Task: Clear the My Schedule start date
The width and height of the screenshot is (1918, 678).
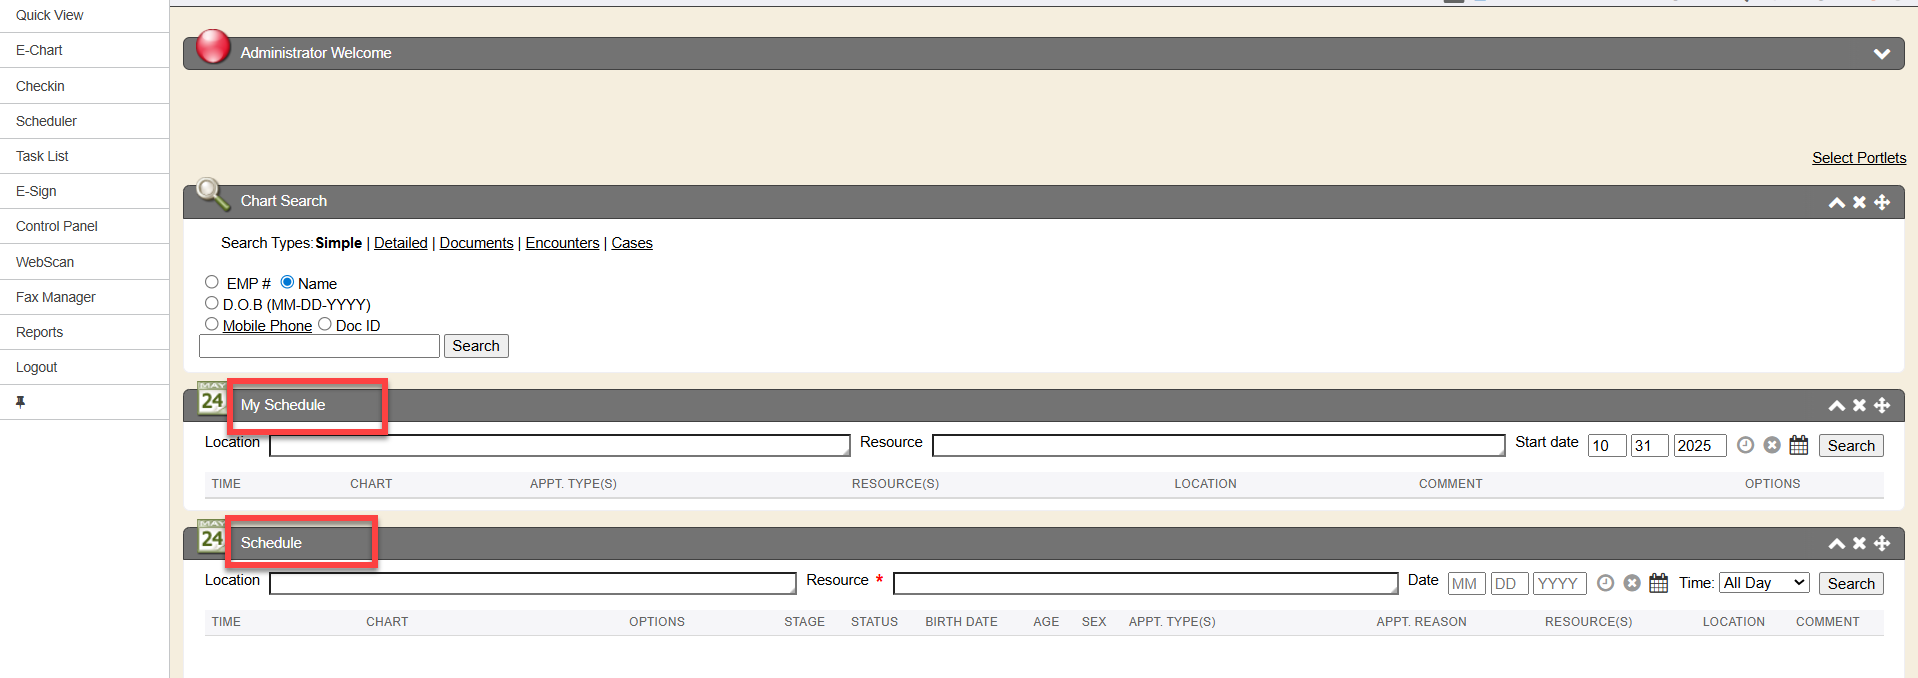Action: coord(1772,446)
